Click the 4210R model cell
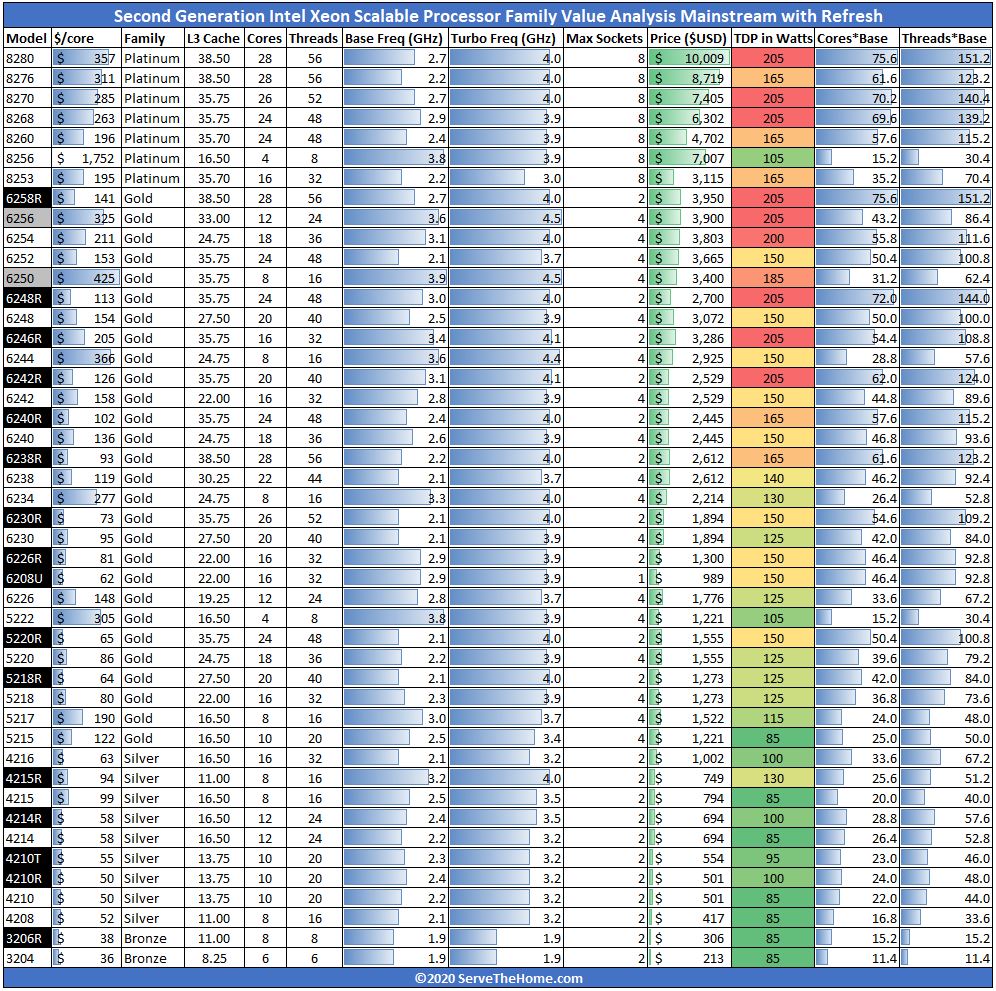 pyautogui.click(x=27, y=879)
